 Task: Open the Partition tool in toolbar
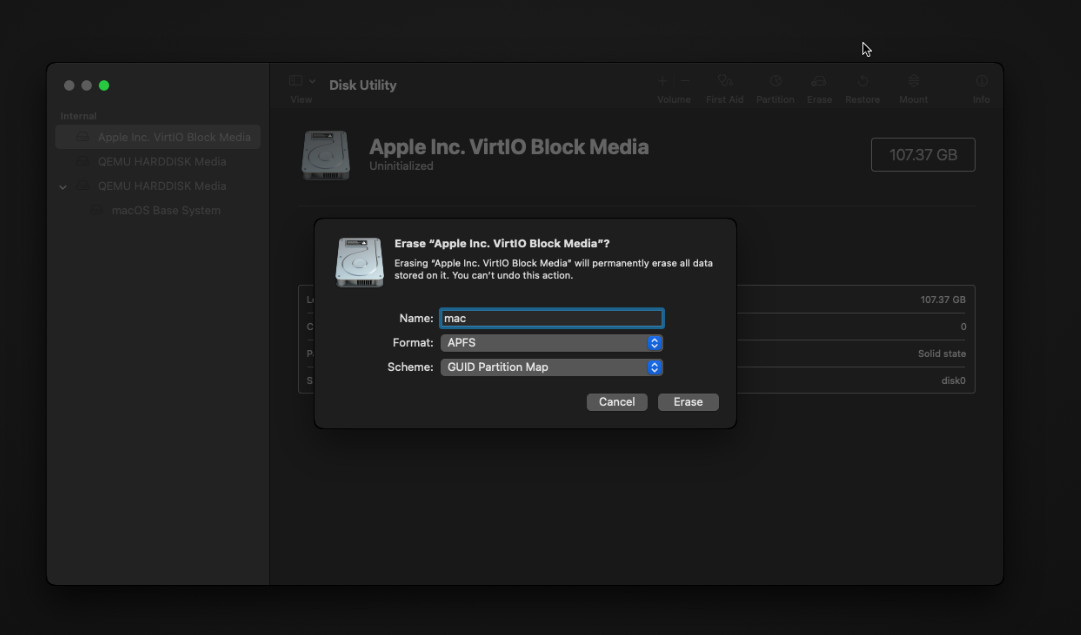(775, 81)
